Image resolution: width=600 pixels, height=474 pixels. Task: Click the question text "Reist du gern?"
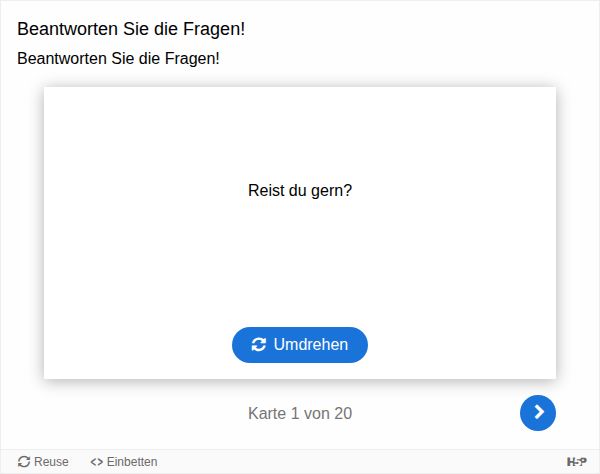coord(300,190)
